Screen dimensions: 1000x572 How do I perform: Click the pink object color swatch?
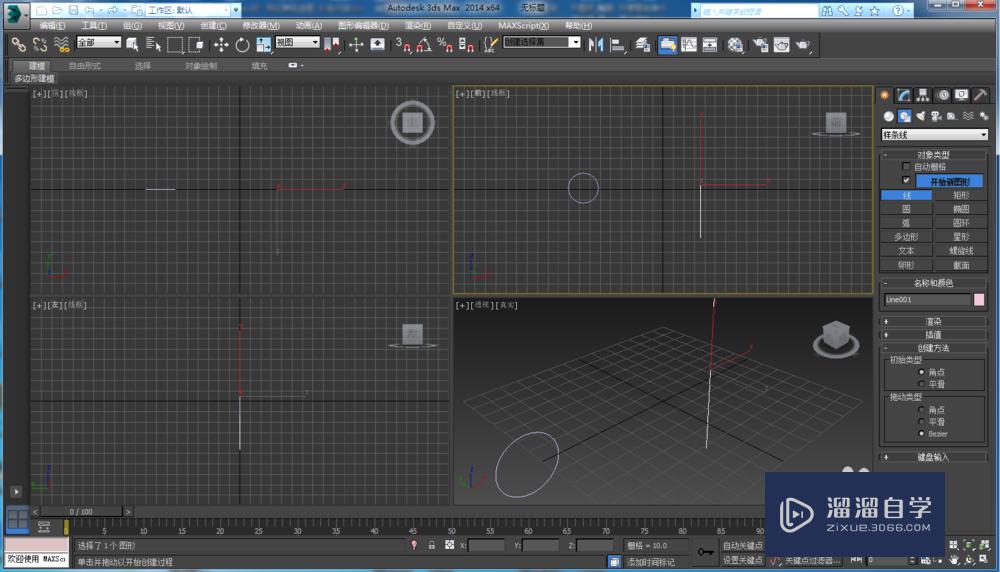pyautogui.click(x=979, y=300)
